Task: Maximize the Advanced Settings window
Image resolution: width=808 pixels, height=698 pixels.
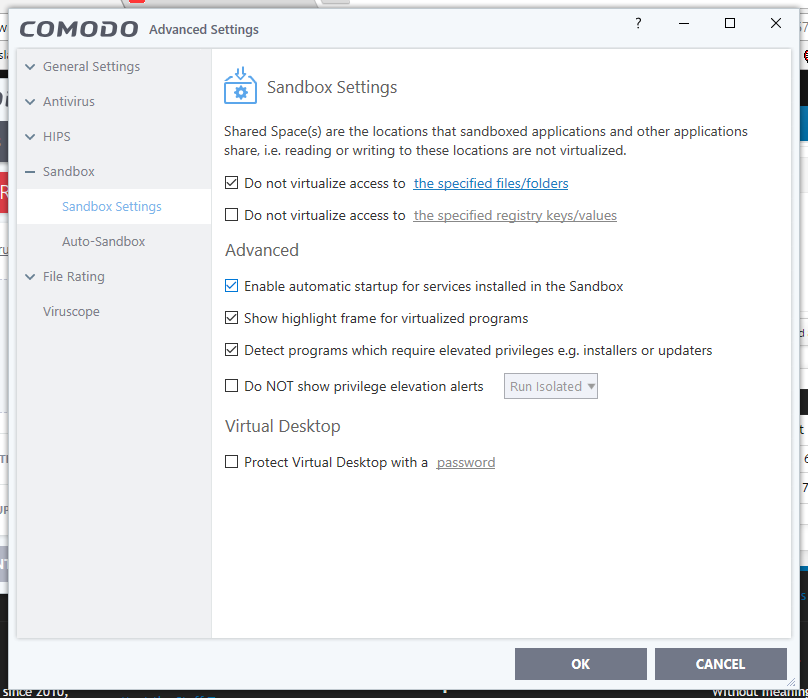Action: (x=730, y=23)
